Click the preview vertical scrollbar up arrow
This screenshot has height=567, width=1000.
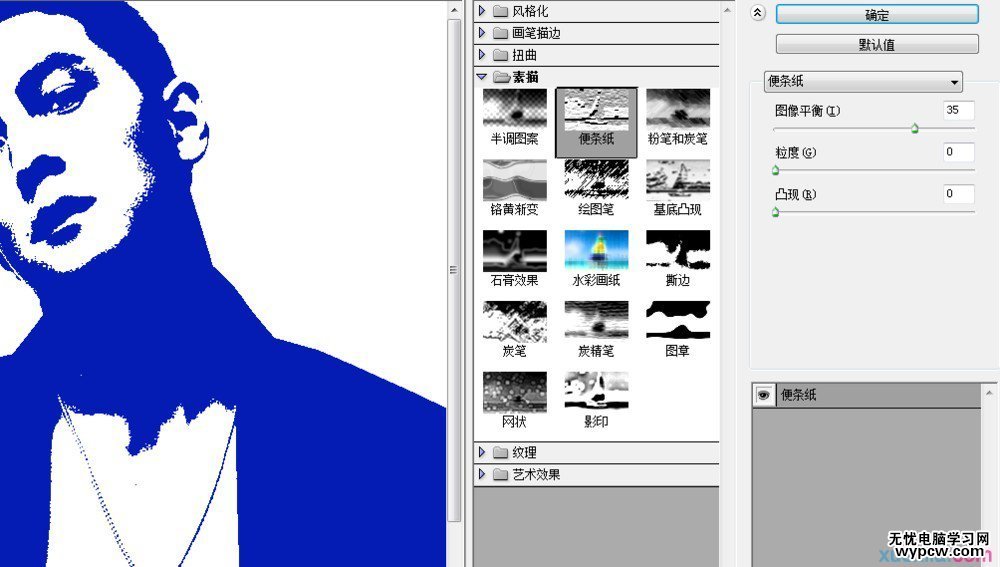click(454, 10)
